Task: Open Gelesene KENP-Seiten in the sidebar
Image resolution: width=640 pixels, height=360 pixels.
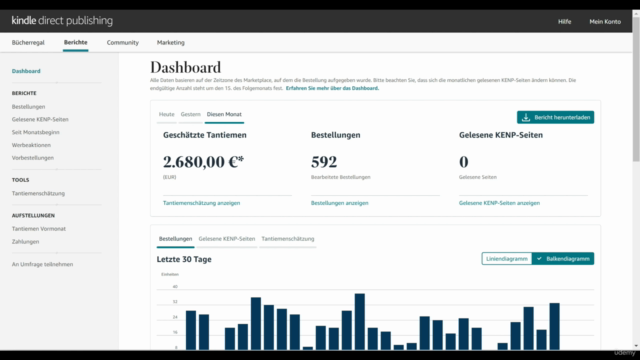Action: point(40,119)
